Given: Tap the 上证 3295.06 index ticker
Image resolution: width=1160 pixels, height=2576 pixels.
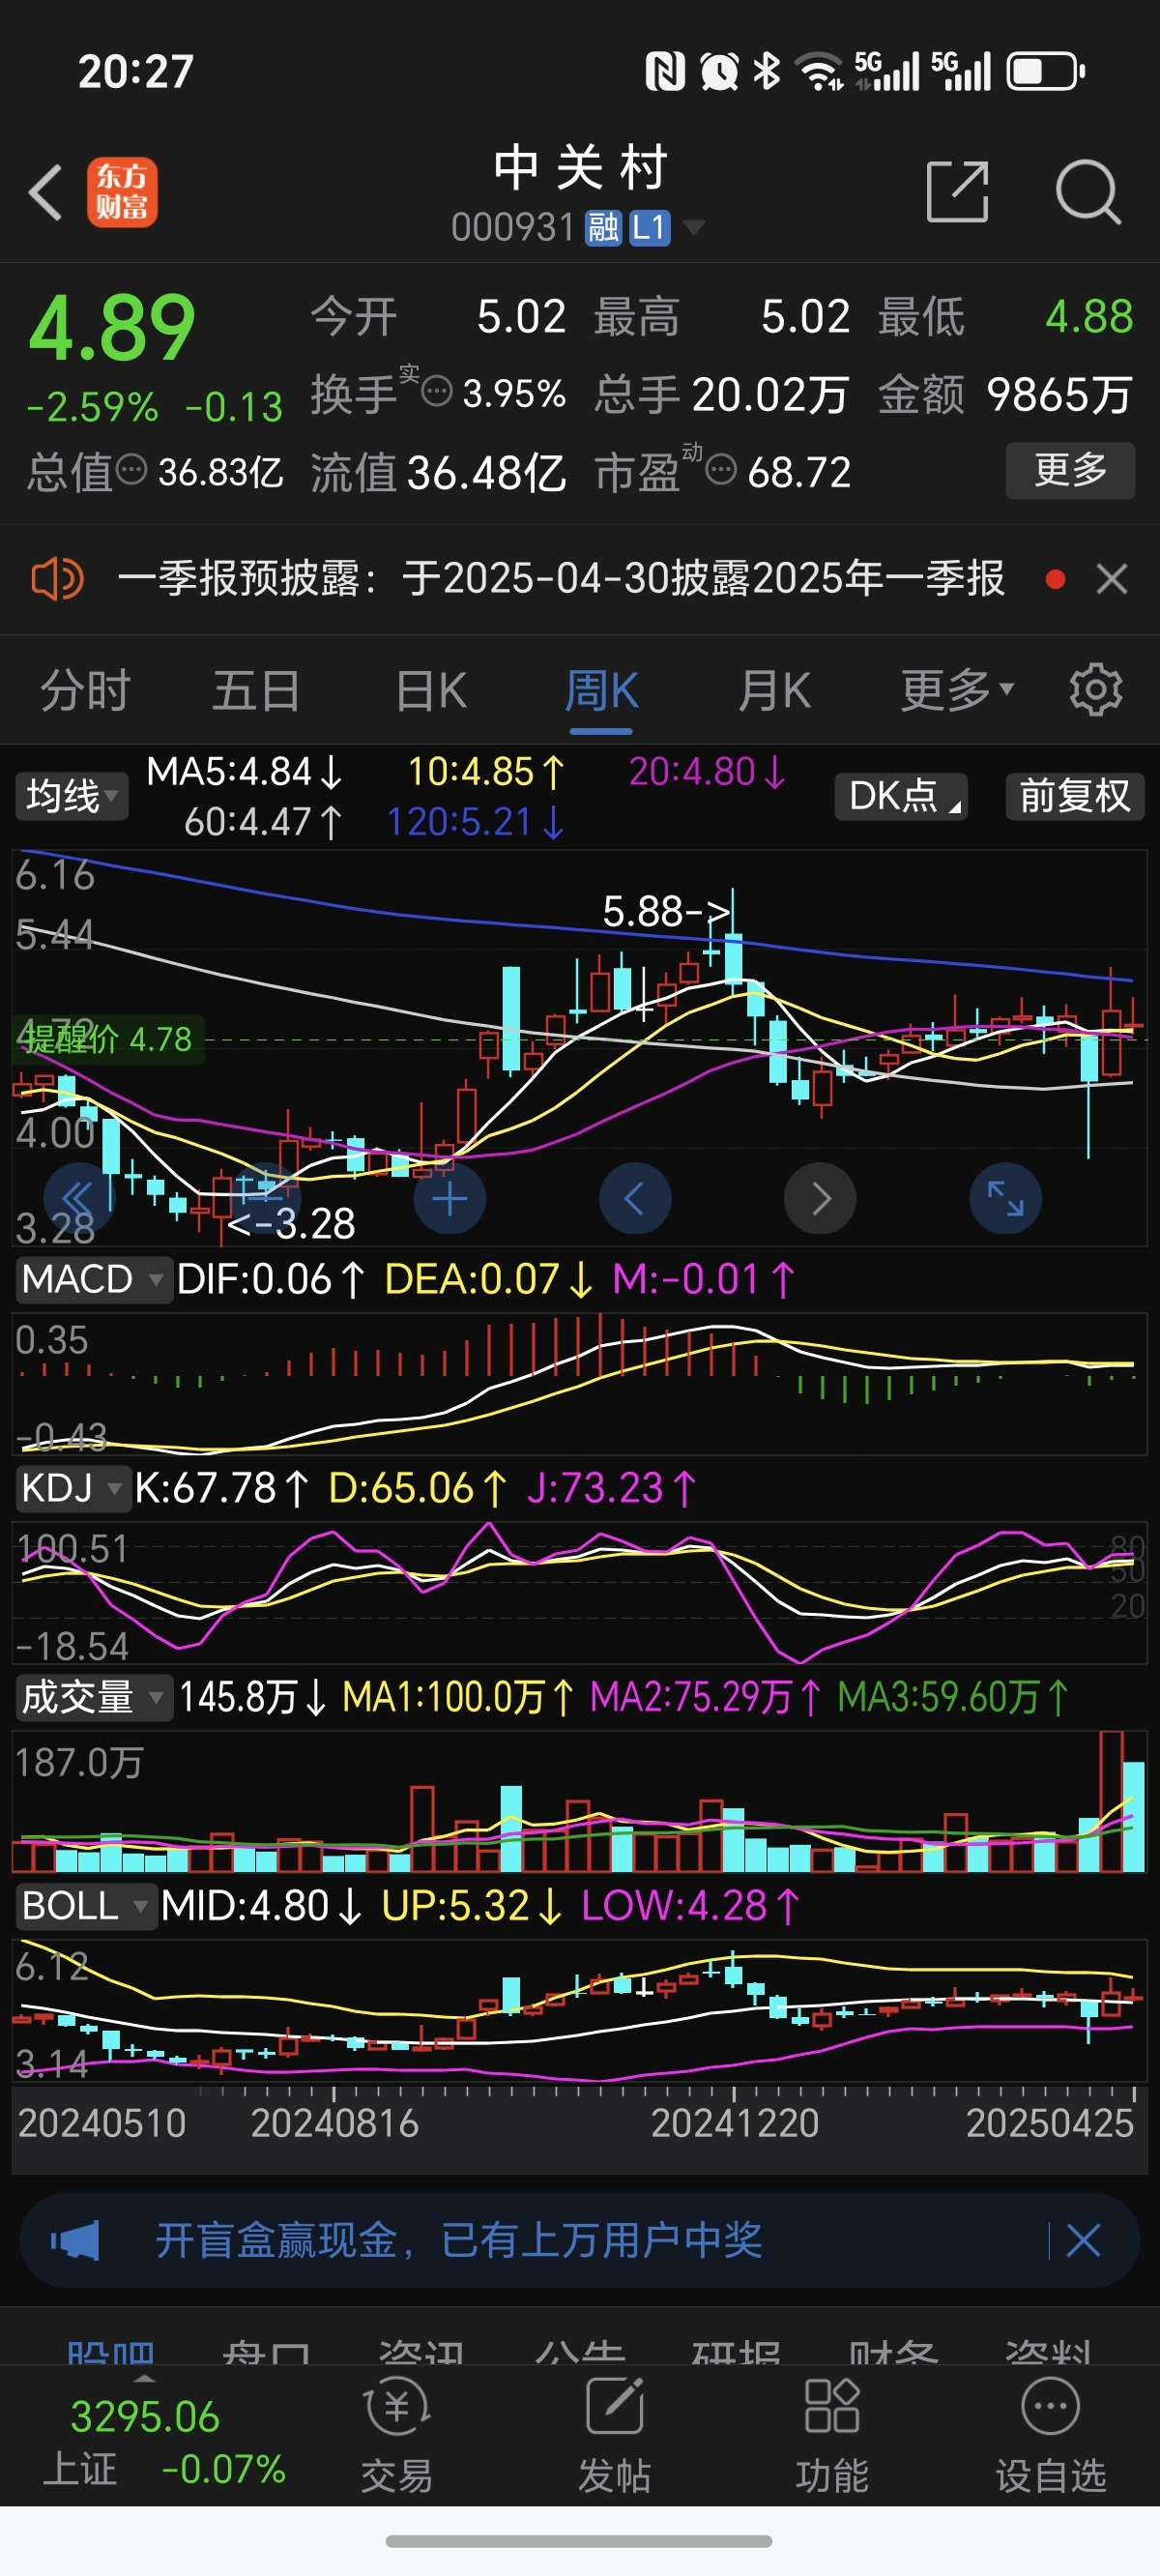Looking at the screenshot, I should pos(163,2441).
